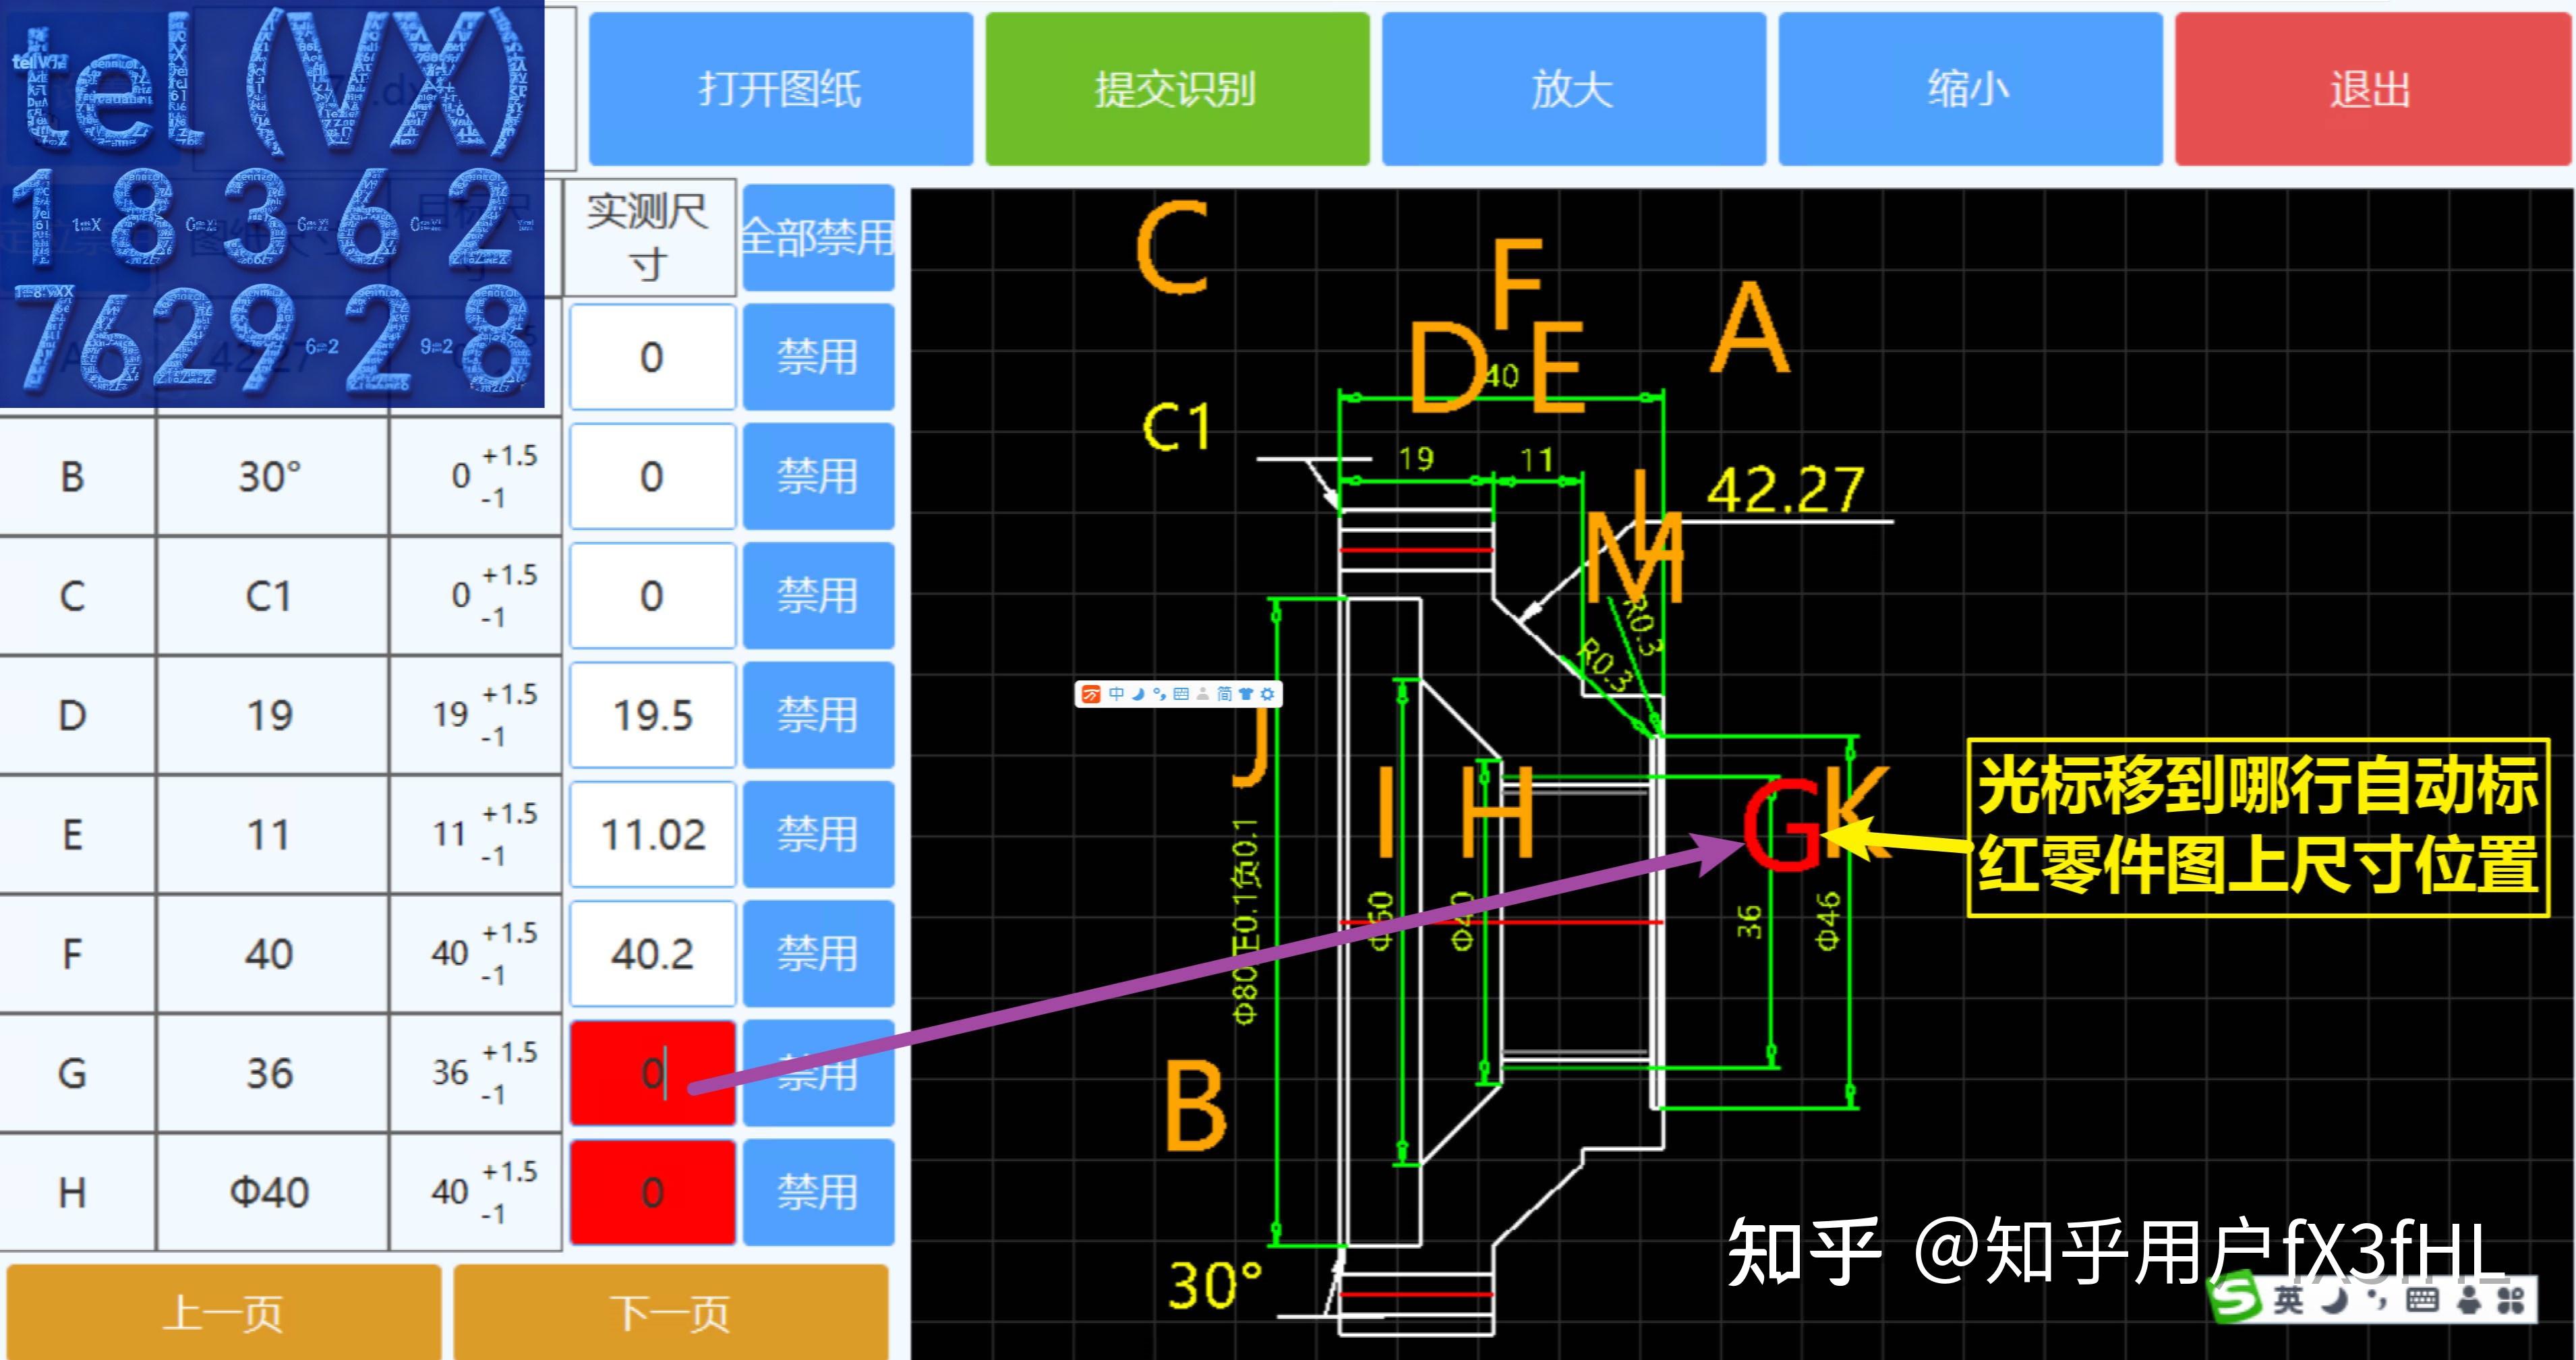
Task: Zoom in with the 放大 button
Action: click(1573, 89)
